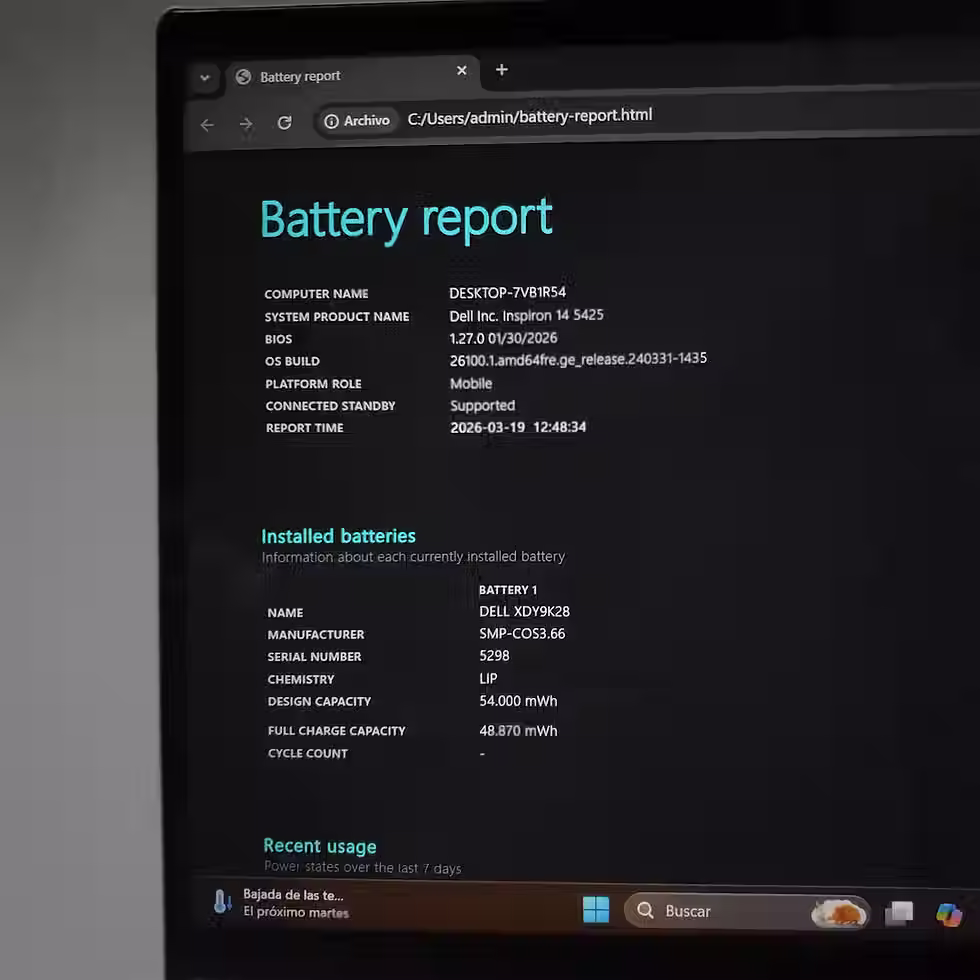Image resolution: width=980 pixels, height=980 pixels.
Task: Reload the page with the refresh icon
Action: coord(284,122)
